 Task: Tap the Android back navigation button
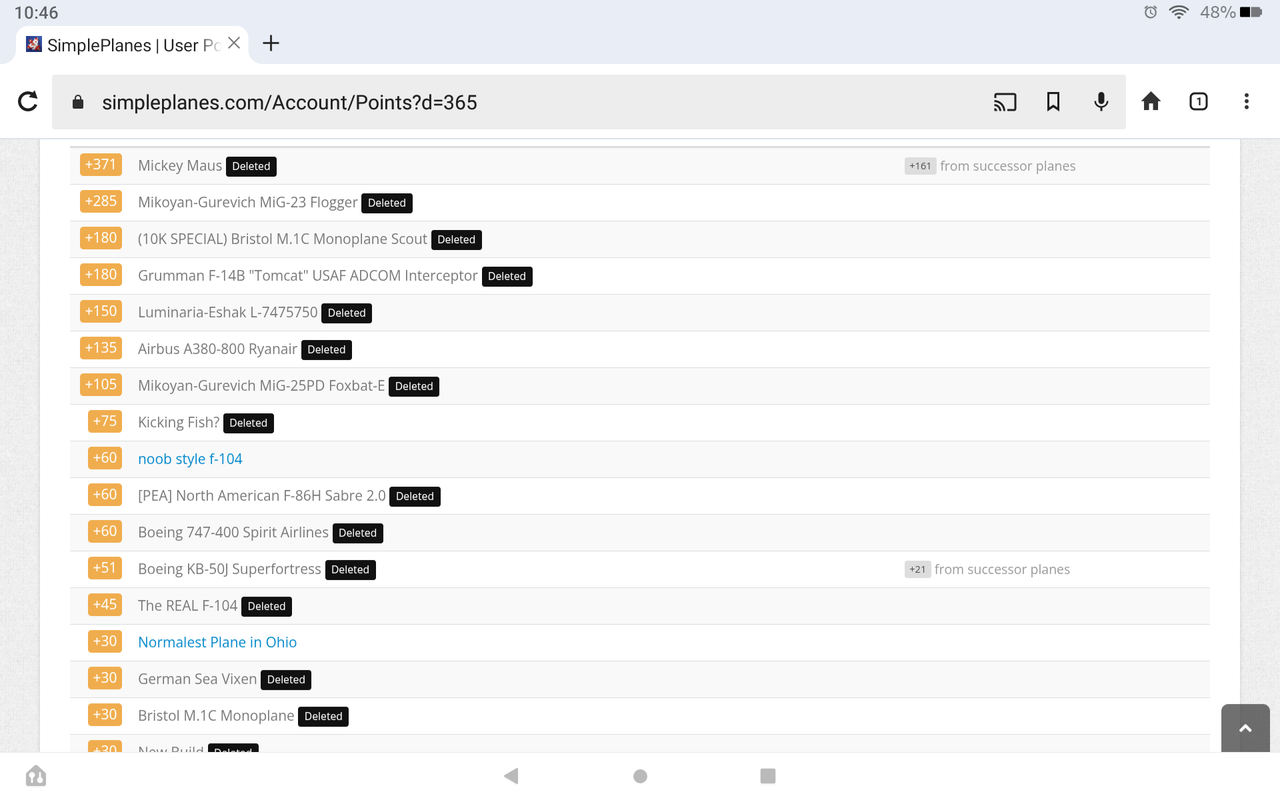[x=511, y=776]
